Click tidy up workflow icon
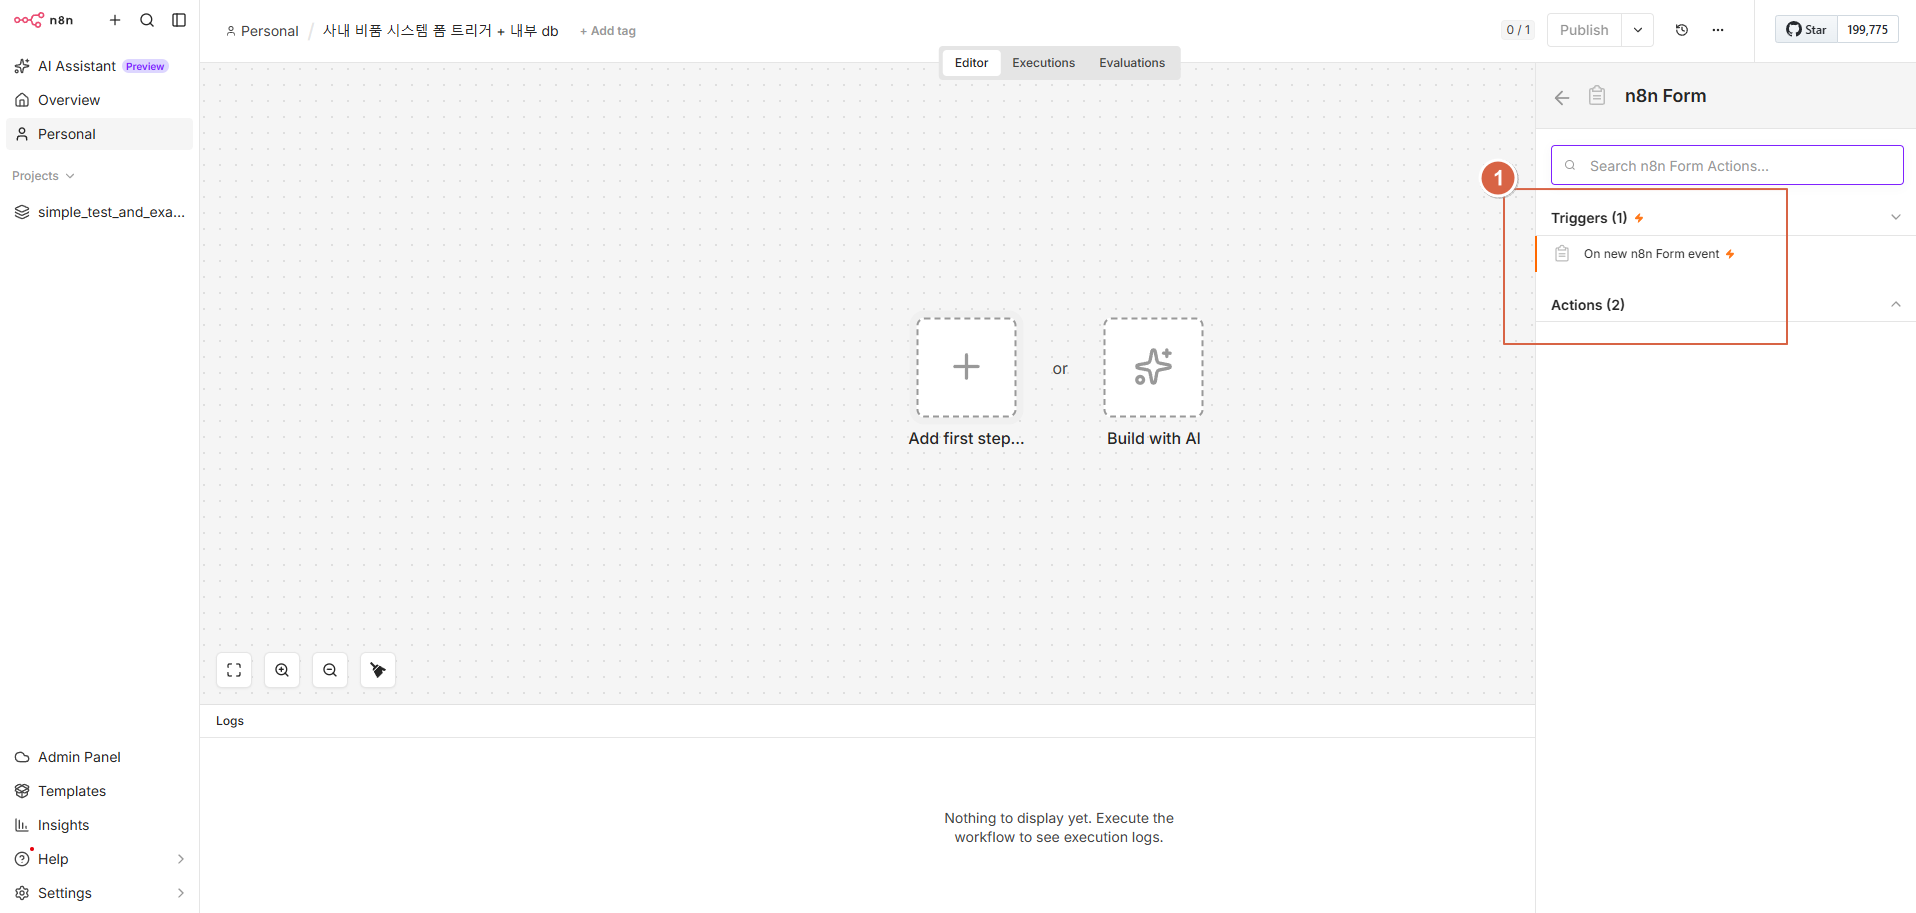Image resolution: width=1916 pixels, height=913 pixels. coord(378,670)
